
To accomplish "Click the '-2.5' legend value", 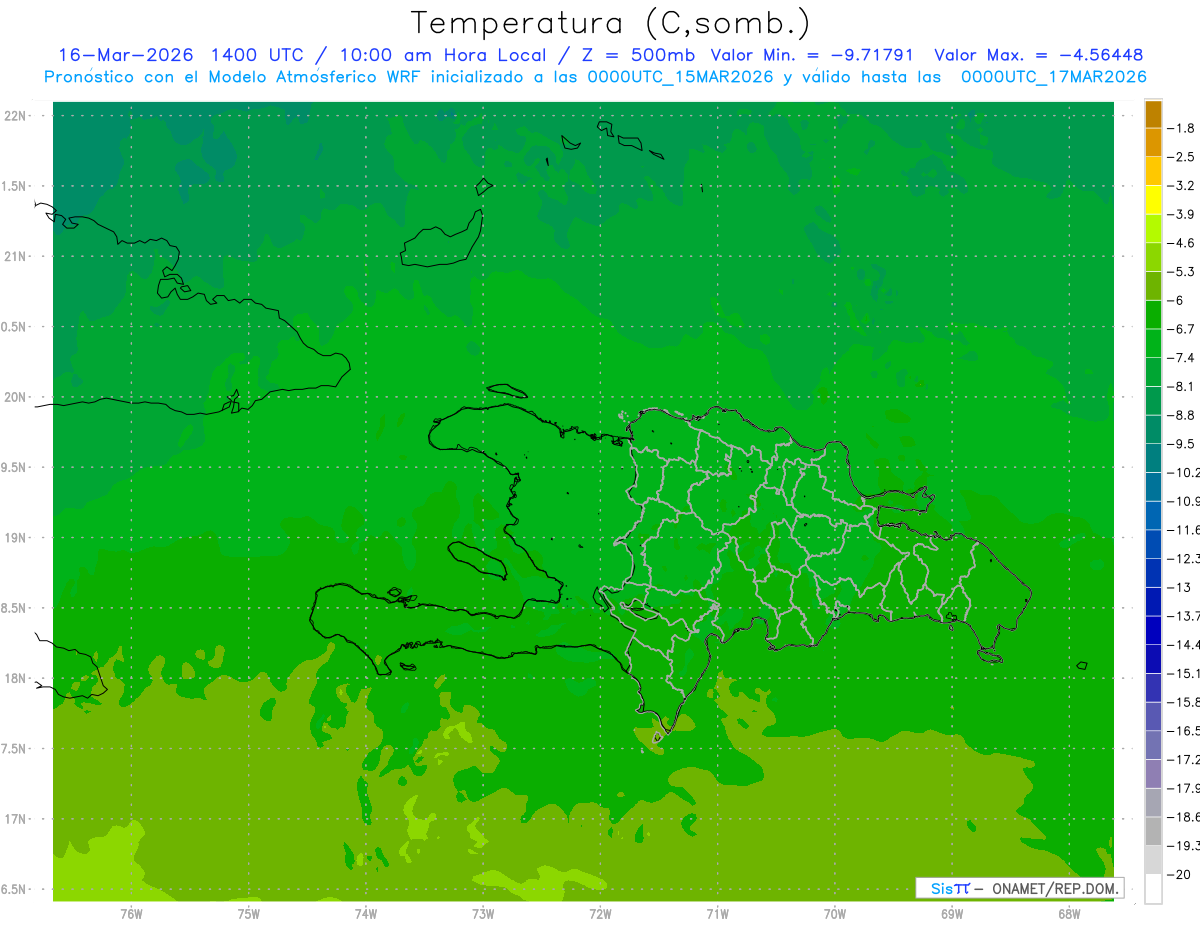I will [1182, 157].
